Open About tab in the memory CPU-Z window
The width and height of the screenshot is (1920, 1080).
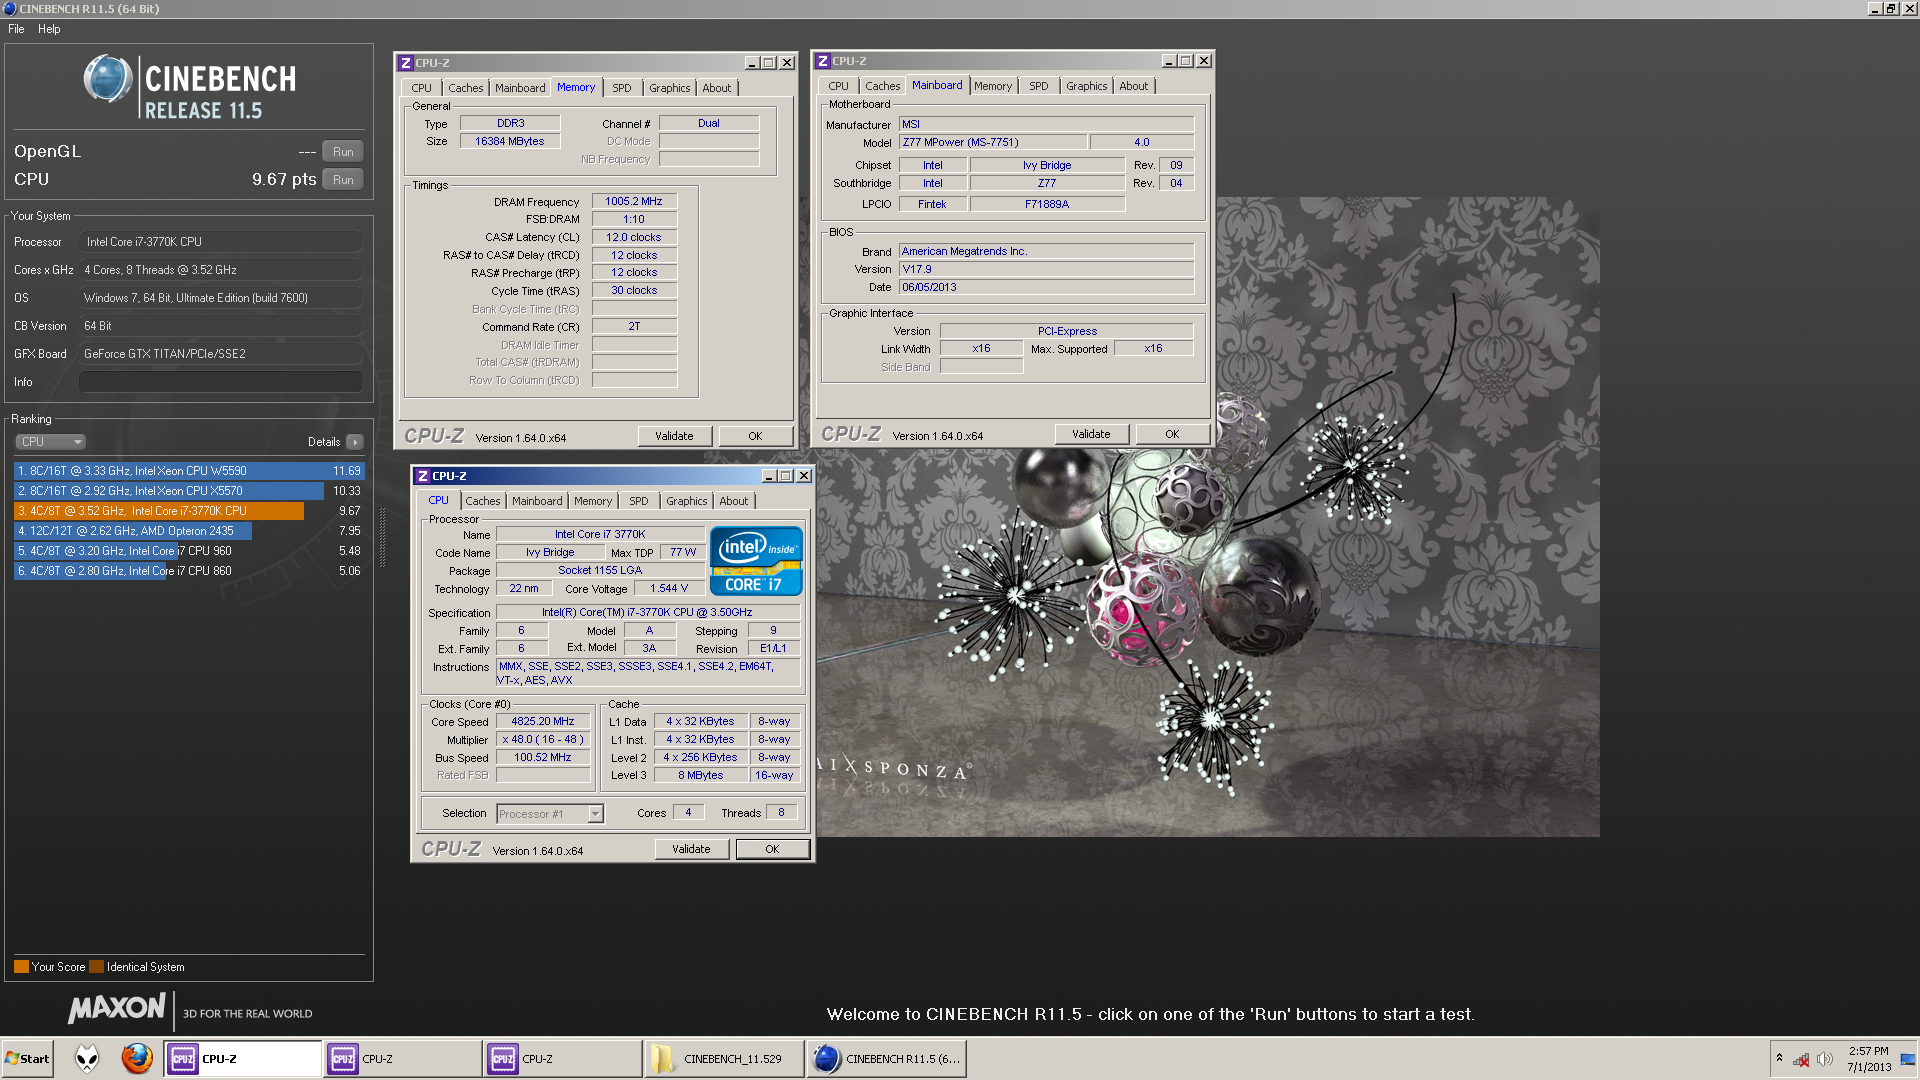coord(716,88)
